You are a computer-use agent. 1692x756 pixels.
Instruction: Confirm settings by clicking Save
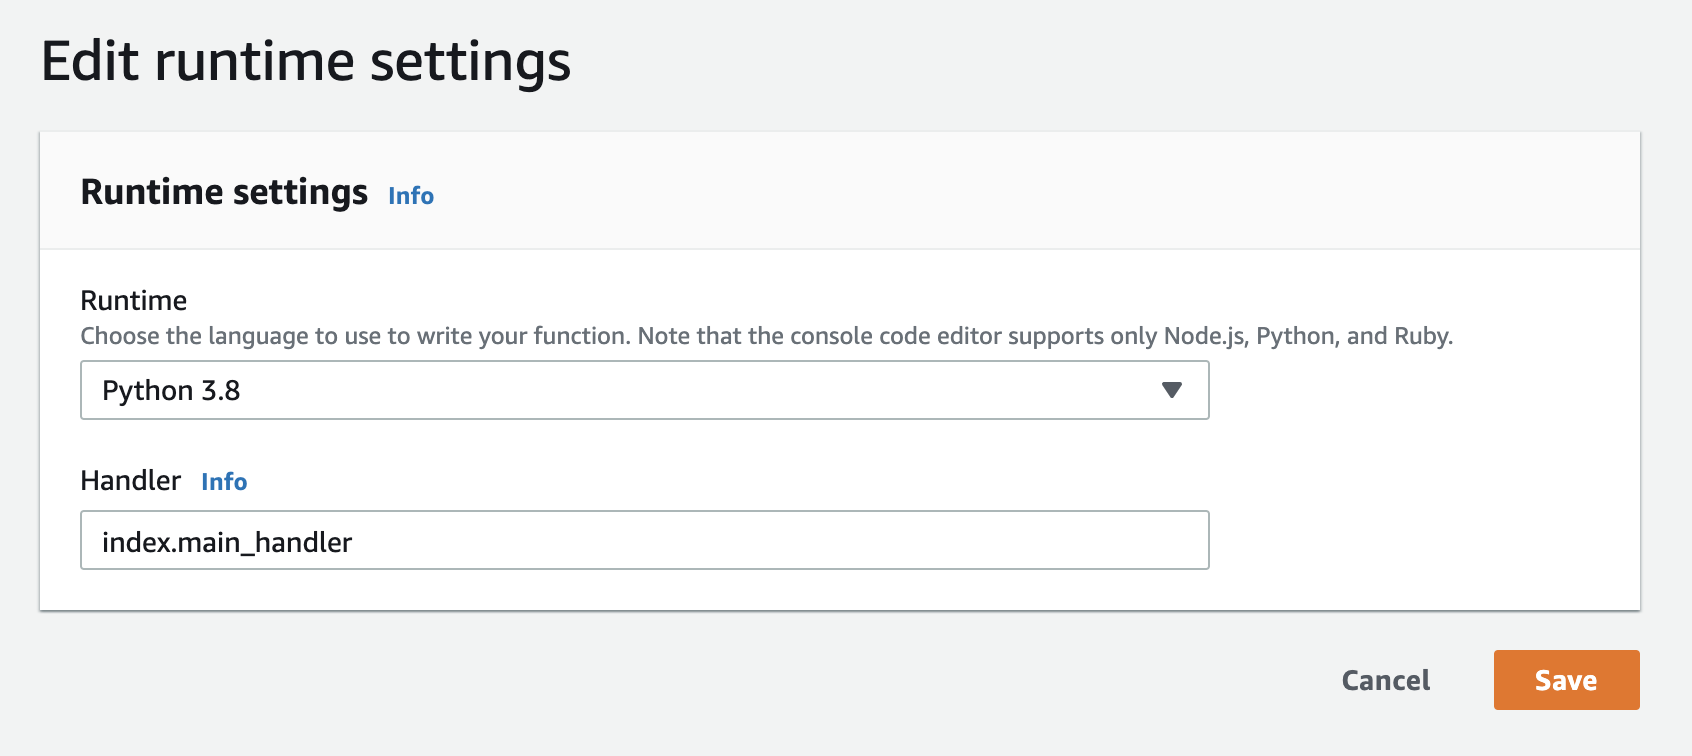pos(1565,680)
